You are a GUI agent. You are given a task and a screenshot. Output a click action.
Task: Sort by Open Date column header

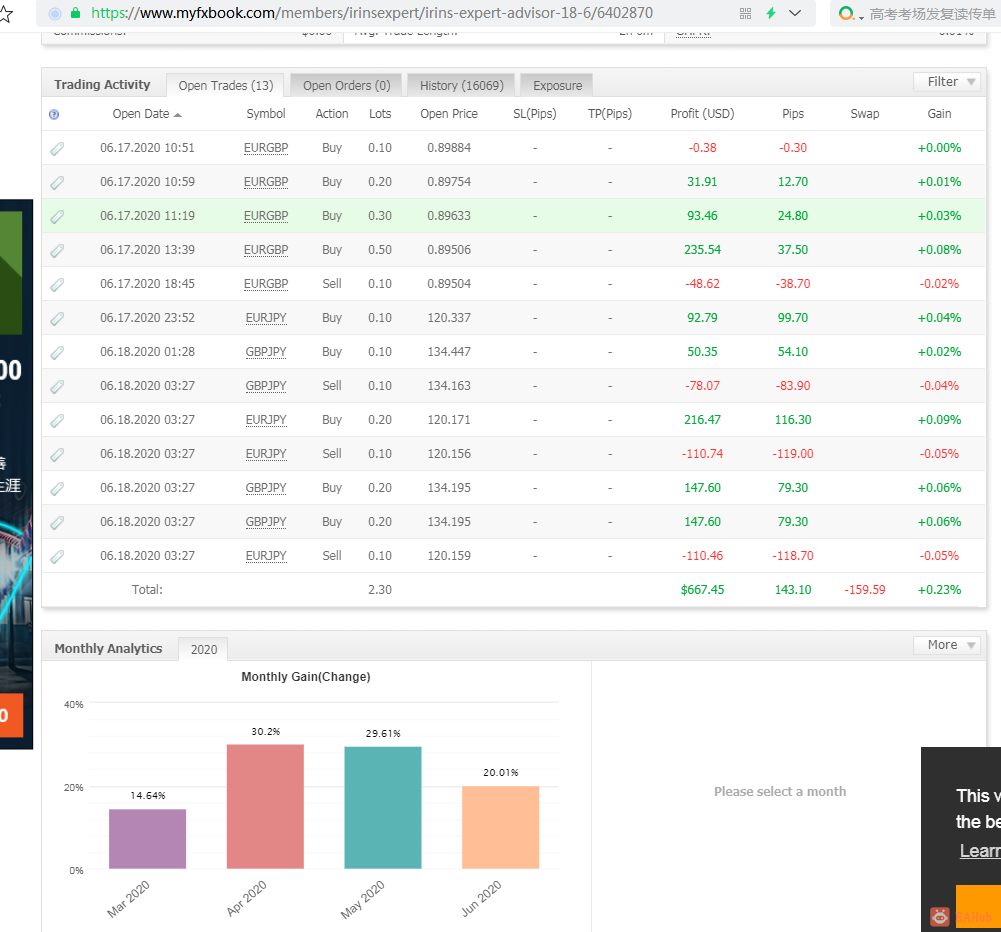[x=147, y=114]
